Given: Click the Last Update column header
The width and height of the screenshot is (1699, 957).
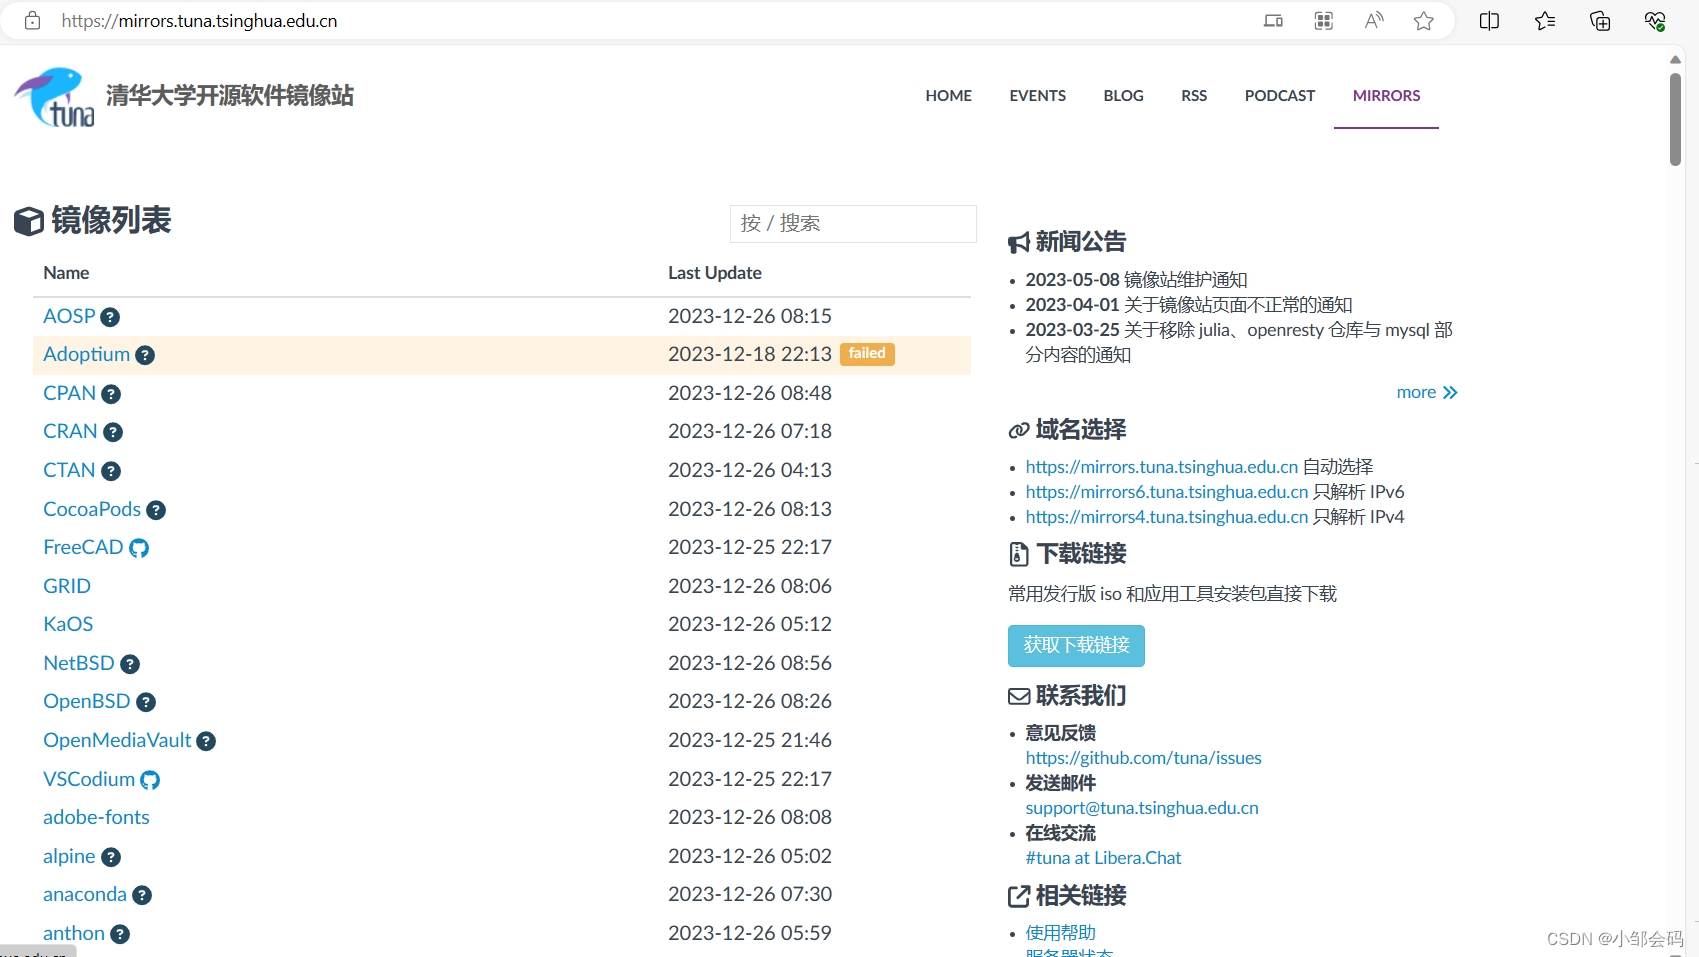Looking at the screenshot, I should (715, 273).
